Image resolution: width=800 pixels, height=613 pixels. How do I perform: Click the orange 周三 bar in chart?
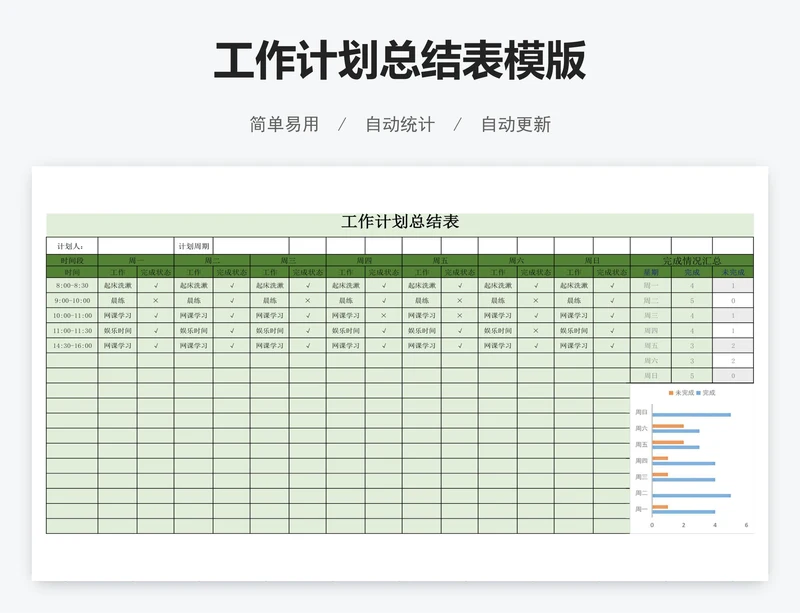tap(660, 474)
